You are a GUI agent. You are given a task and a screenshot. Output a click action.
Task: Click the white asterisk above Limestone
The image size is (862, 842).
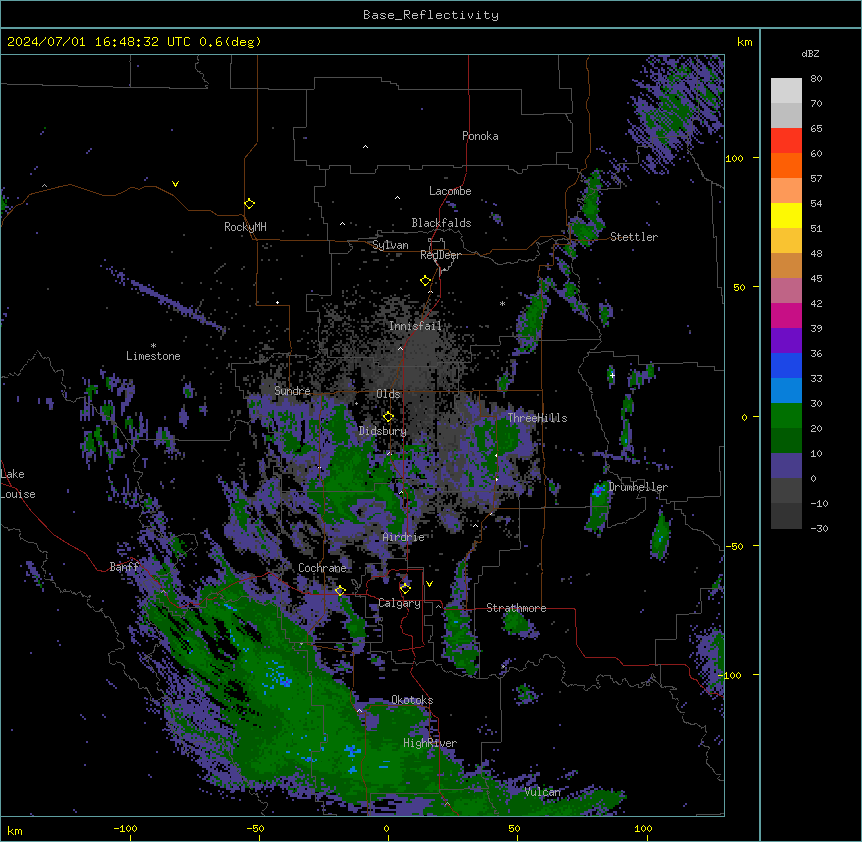pos(153,346)
